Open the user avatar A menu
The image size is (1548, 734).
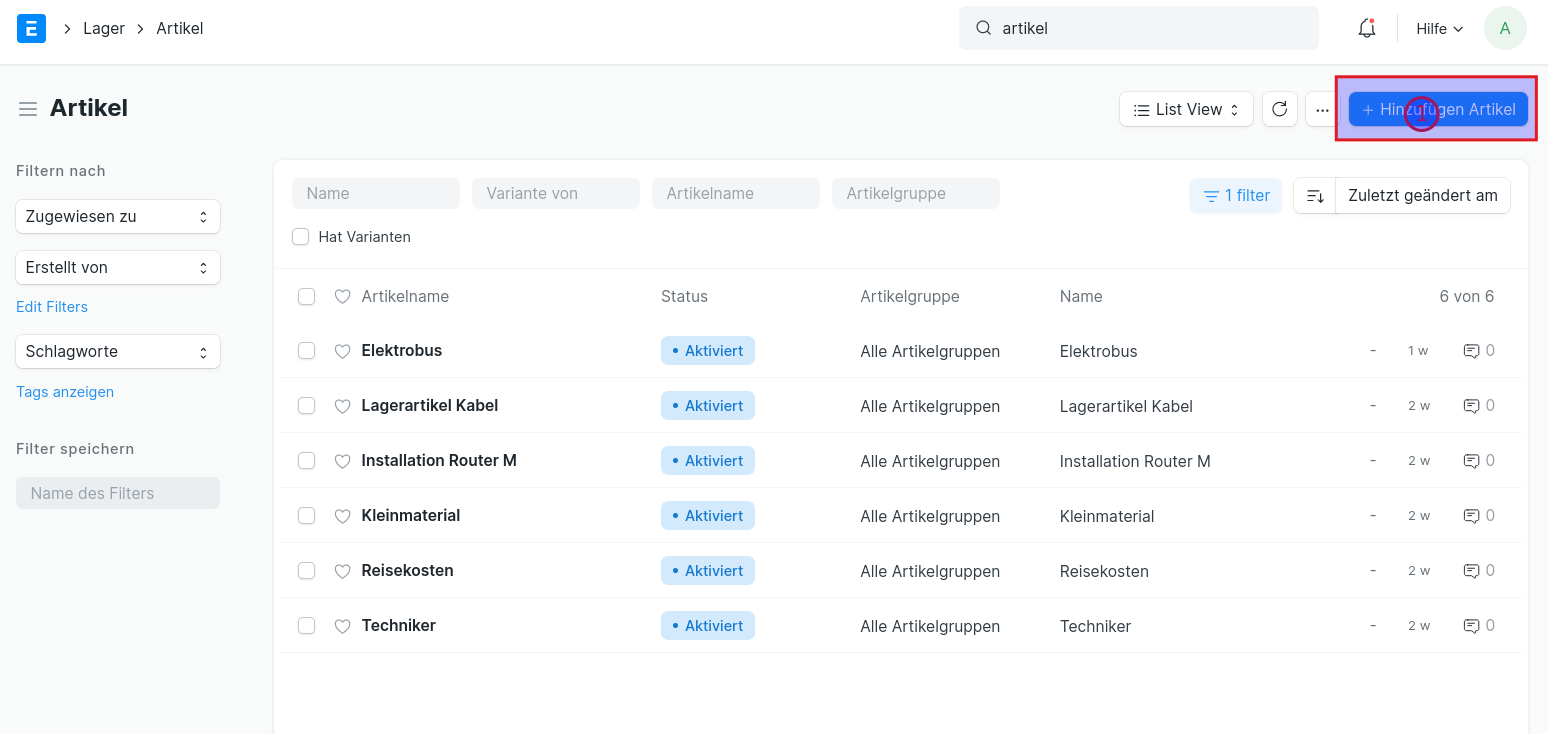coord(1505,28)
